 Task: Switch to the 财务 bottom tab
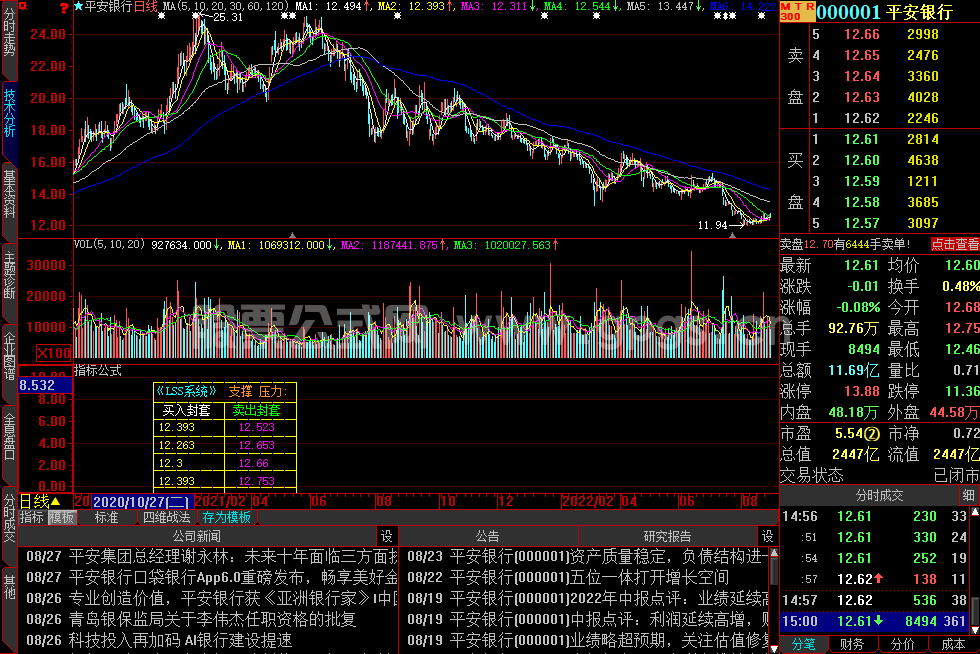[x=852, y=645]
